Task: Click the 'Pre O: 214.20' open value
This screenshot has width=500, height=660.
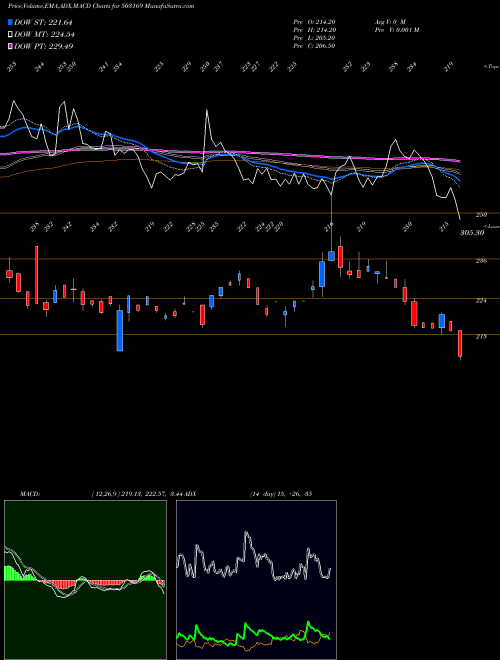Action: coord(314,22)
